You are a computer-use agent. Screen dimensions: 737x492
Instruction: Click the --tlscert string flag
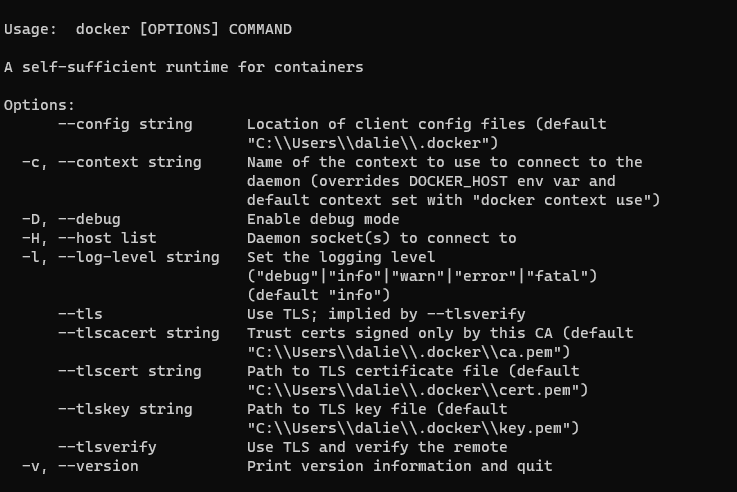(x=130, y=371)
